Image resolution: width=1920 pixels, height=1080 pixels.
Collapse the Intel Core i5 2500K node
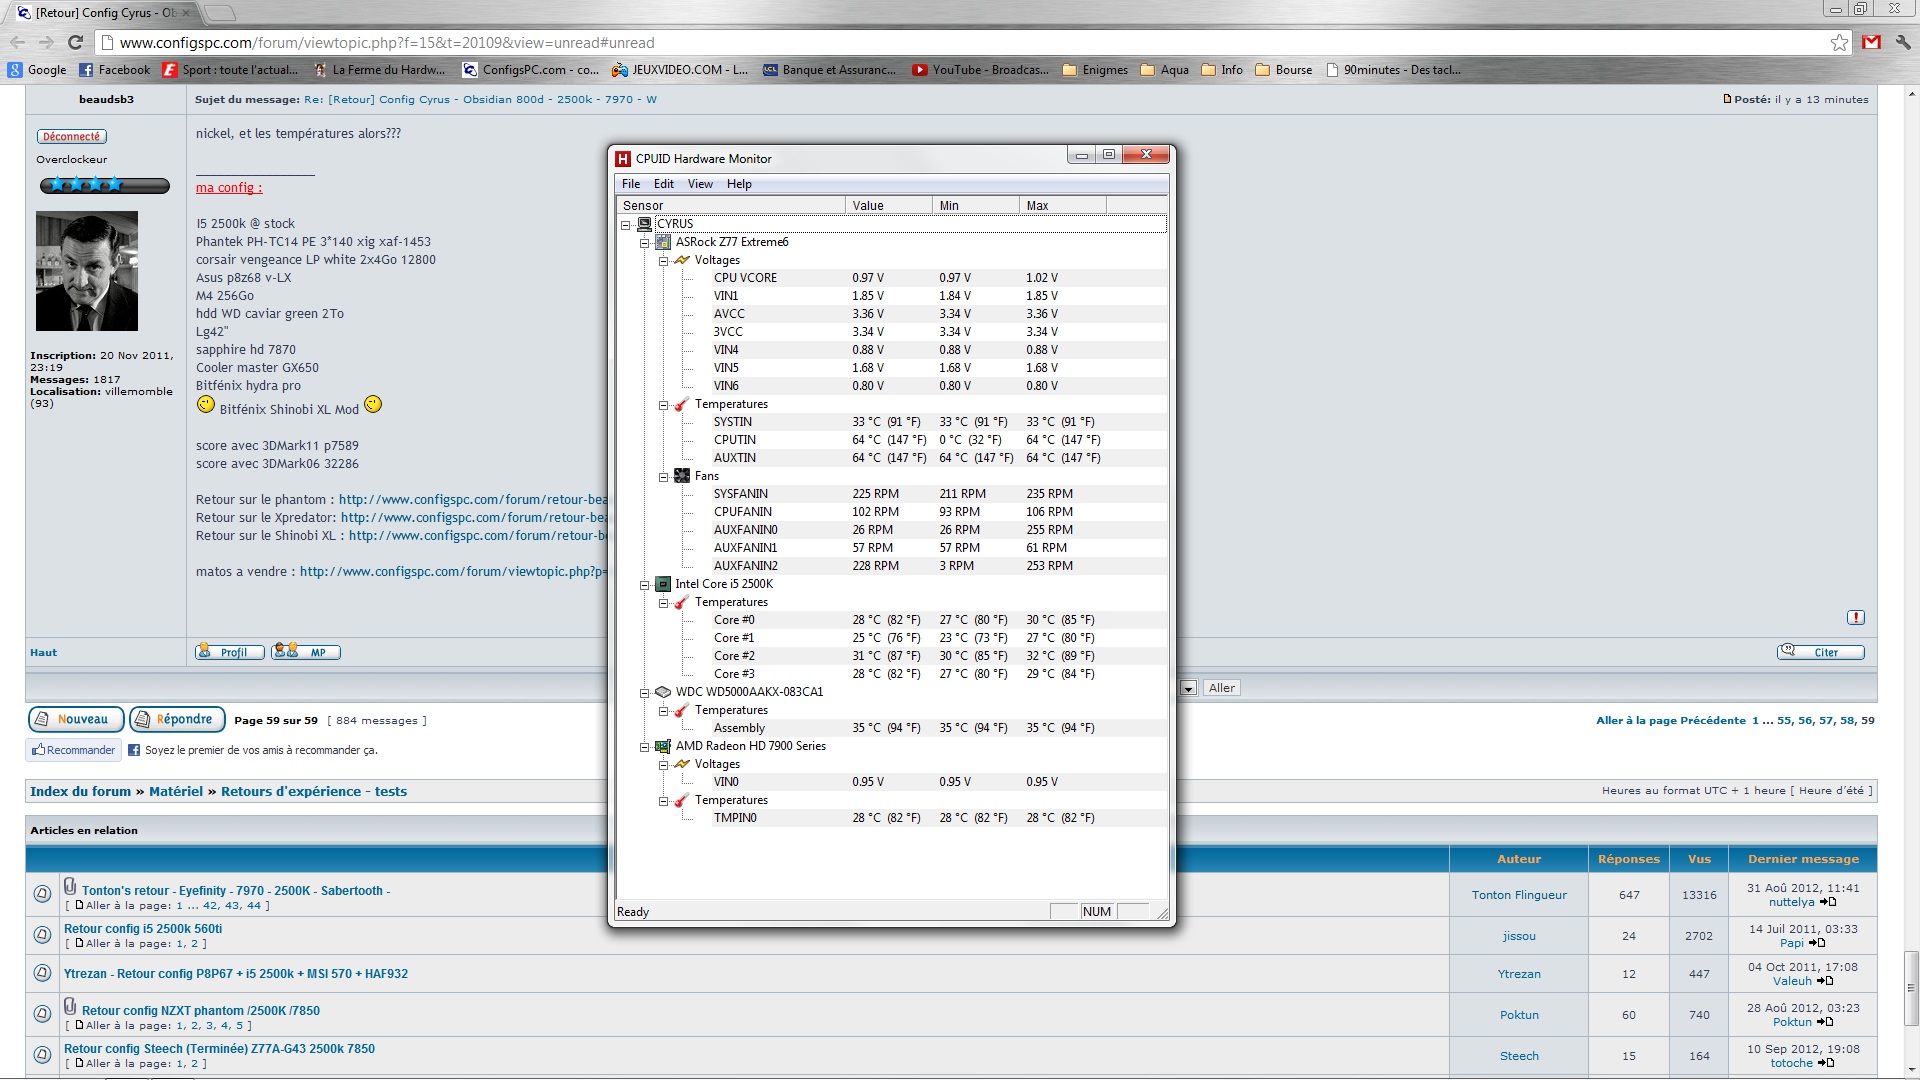click(645, 585)
